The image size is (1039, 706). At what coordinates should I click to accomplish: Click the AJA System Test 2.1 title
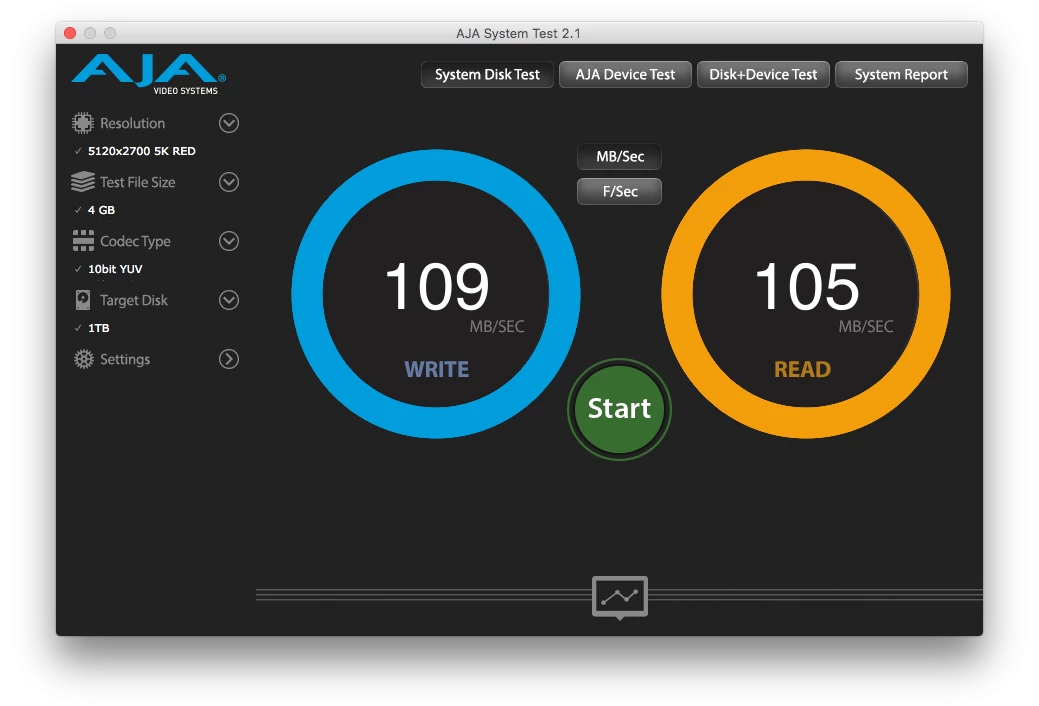(x=518, y=33)
